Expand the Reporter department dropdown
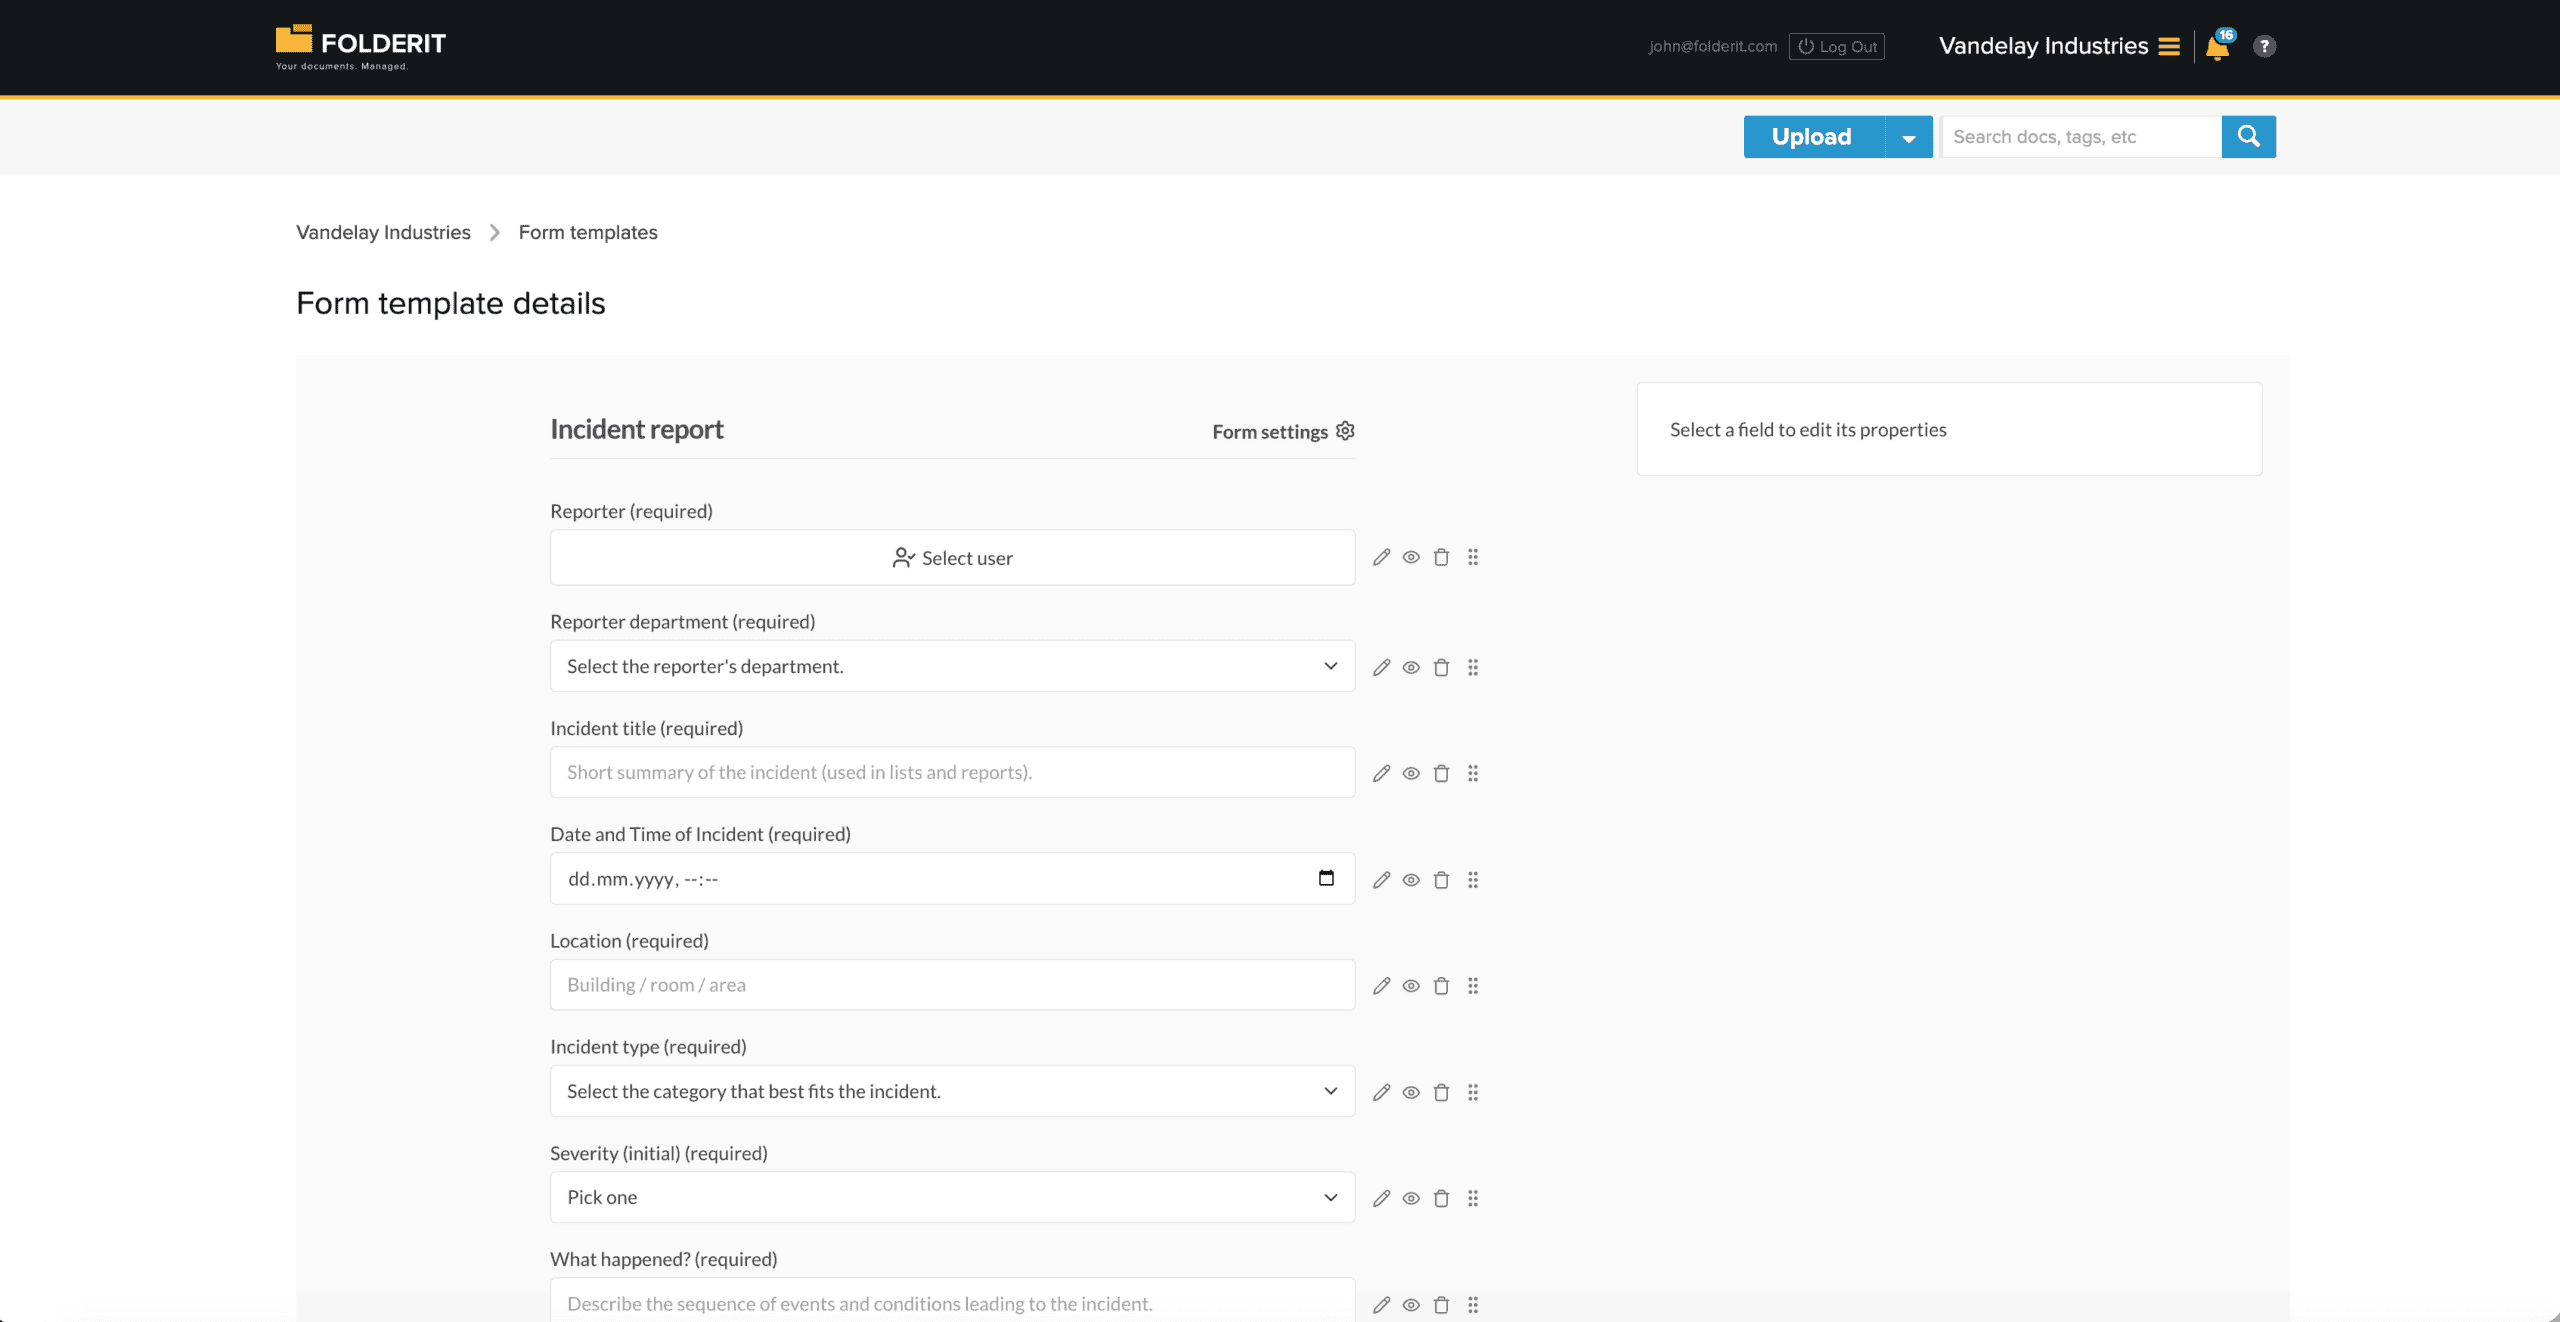The width and height of the screenshot is (2560, 1322). [952, 666]
